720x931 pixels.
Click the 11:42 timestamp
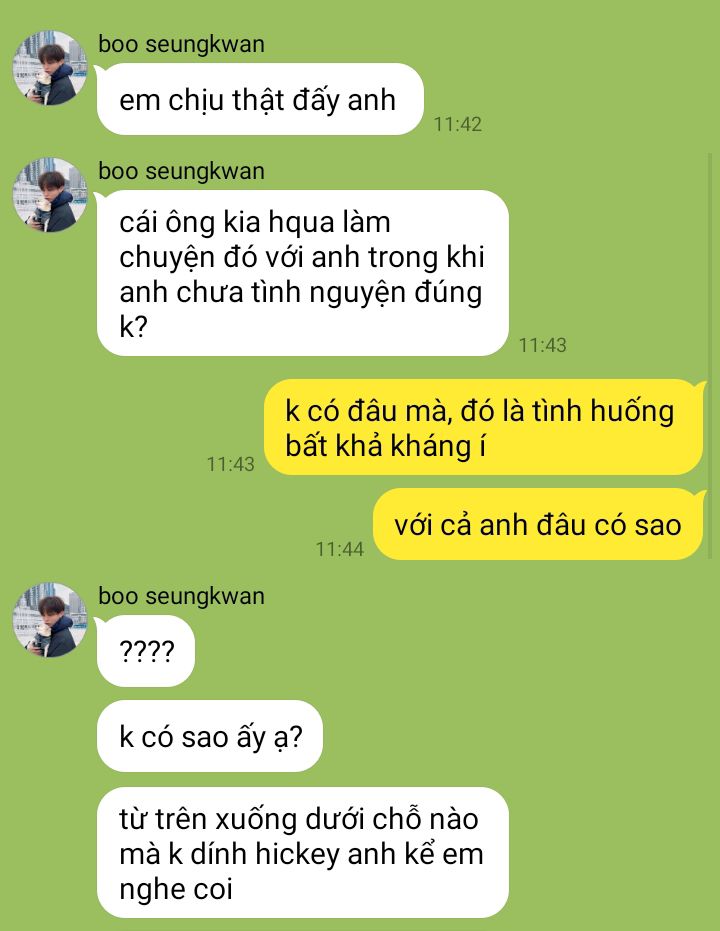[x=458, y=124]
